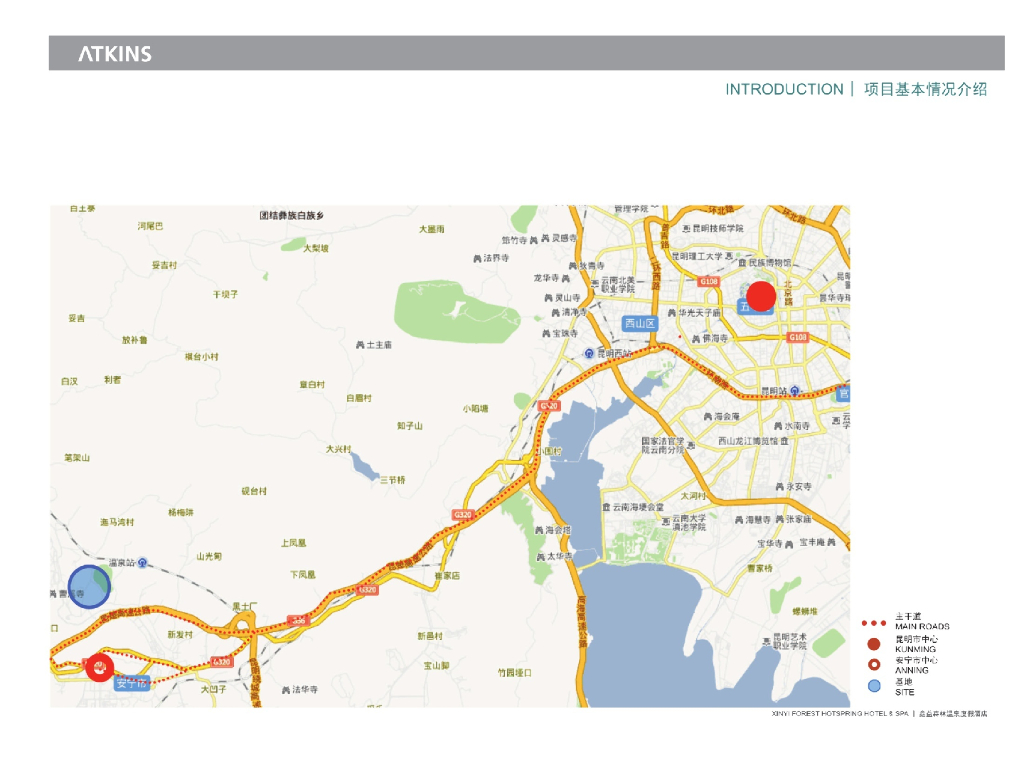Click the 项目基本情况介绍 heading text
Screen dimensions: 1024x768
tap(925, 89)
